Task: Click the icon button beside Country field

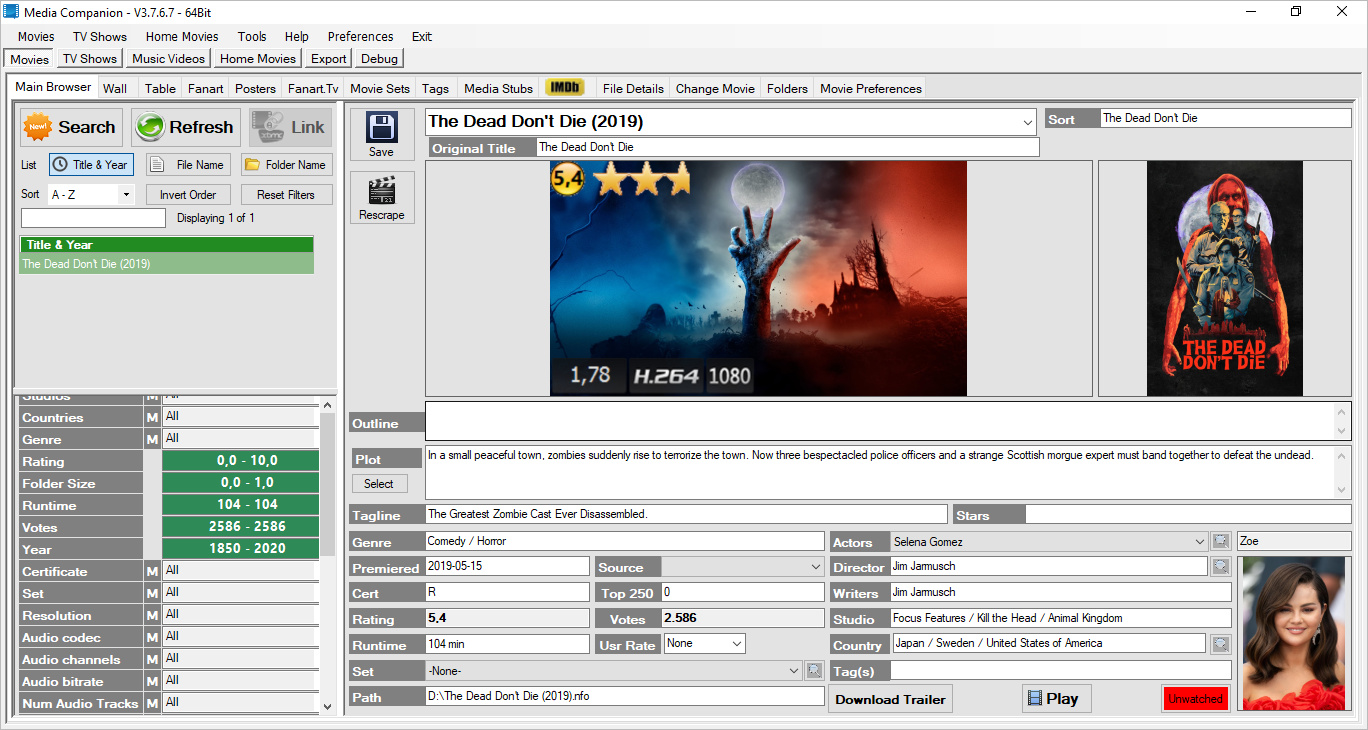Action: tap(1221, 644)
